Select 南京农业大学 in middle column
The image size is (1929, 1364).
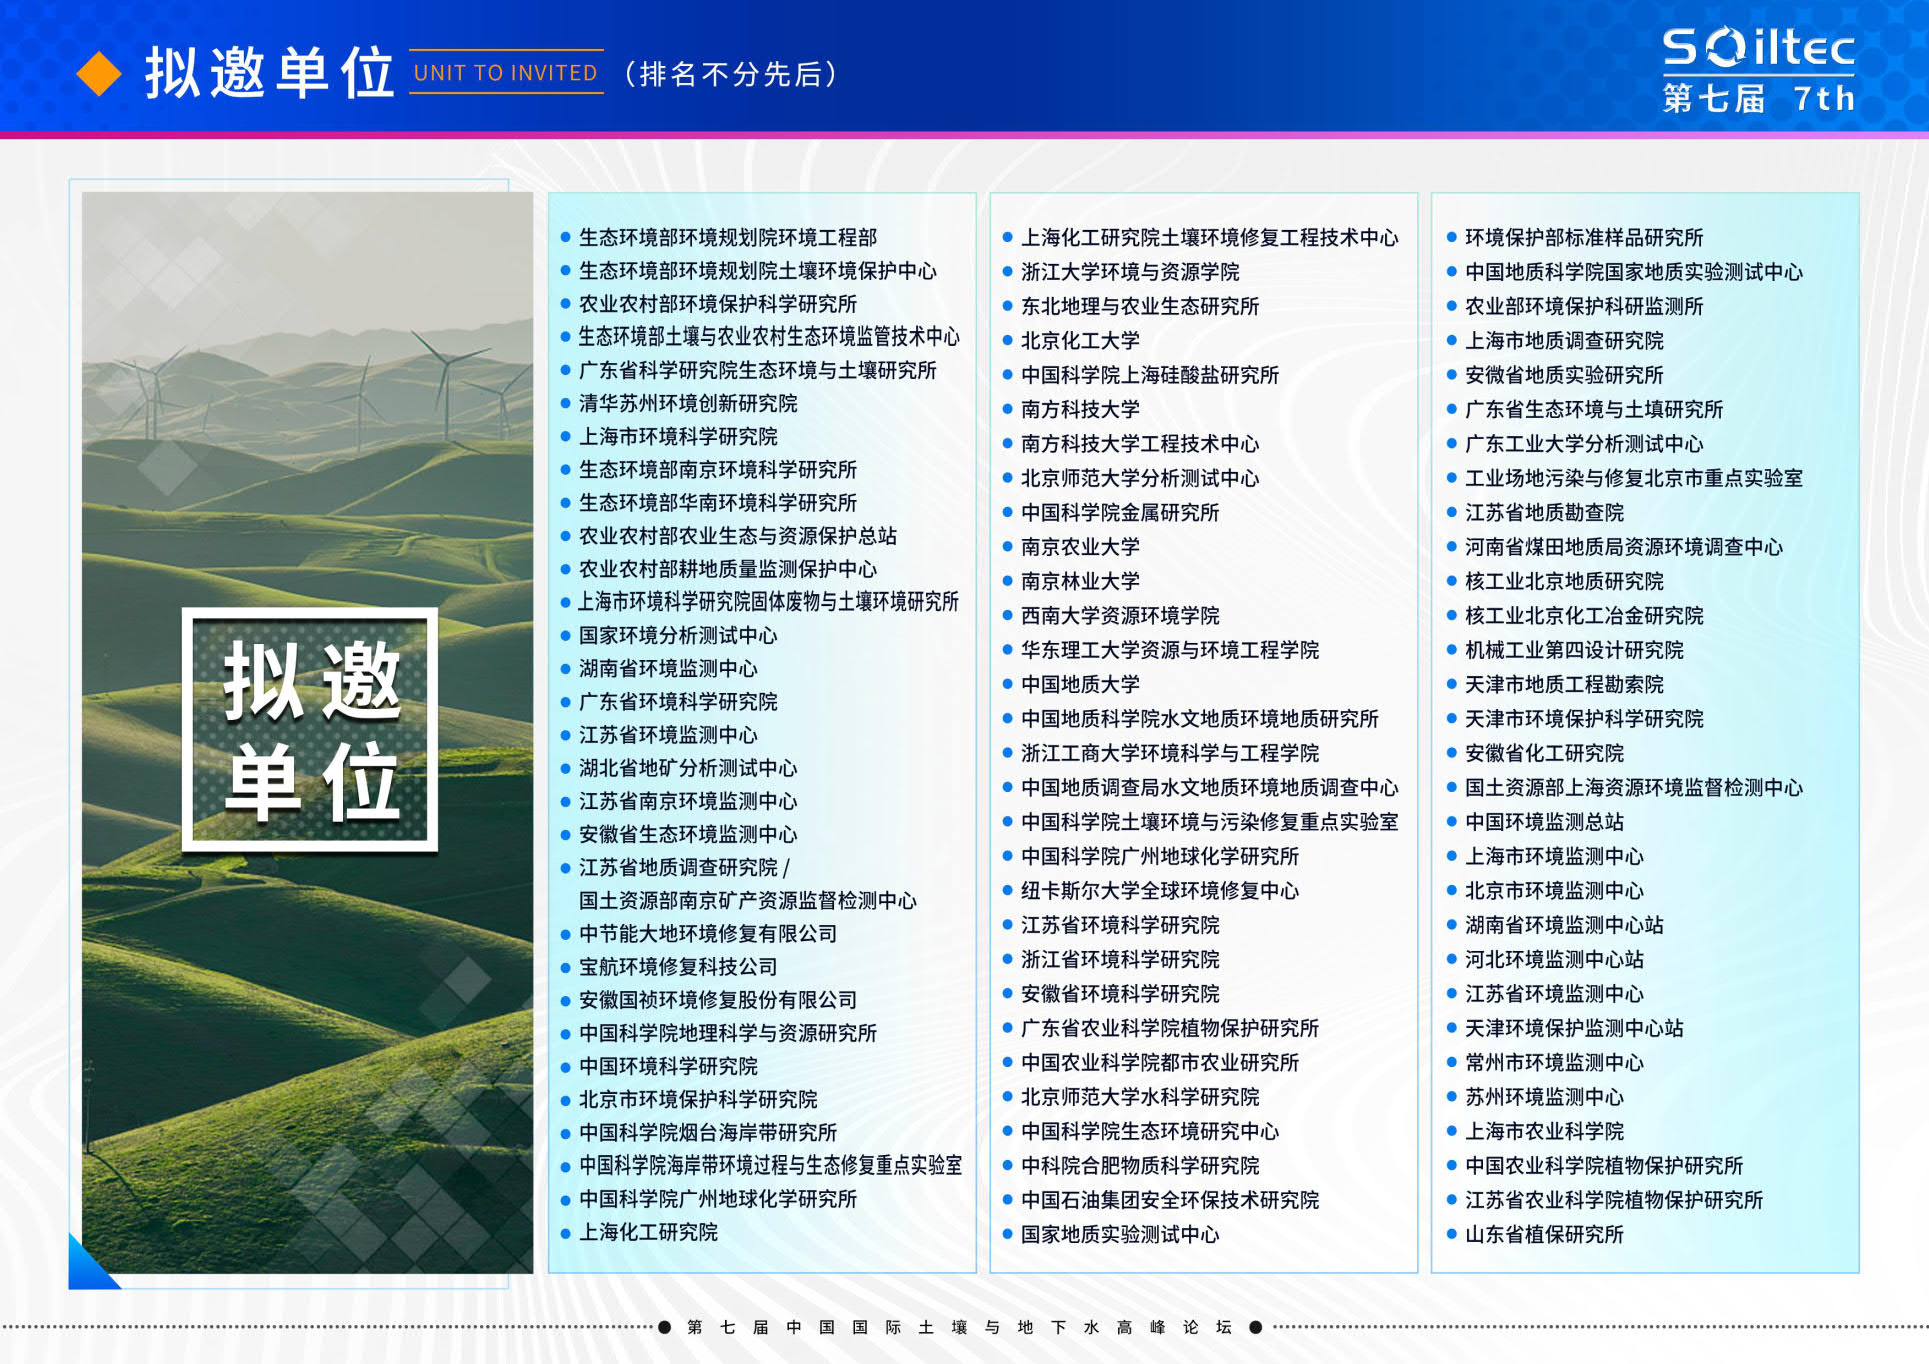1080,546
